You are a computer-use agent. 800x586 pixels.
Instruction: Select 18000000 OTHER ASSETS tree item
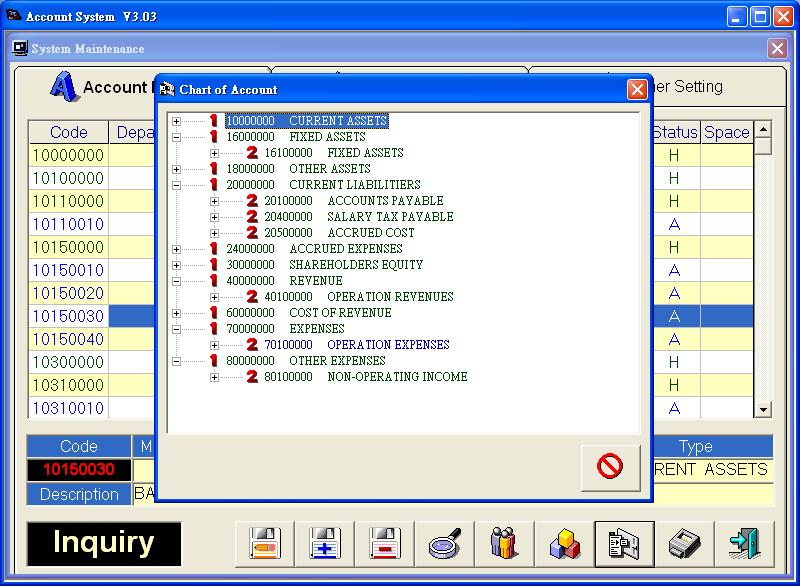click(x=298, y=169)
